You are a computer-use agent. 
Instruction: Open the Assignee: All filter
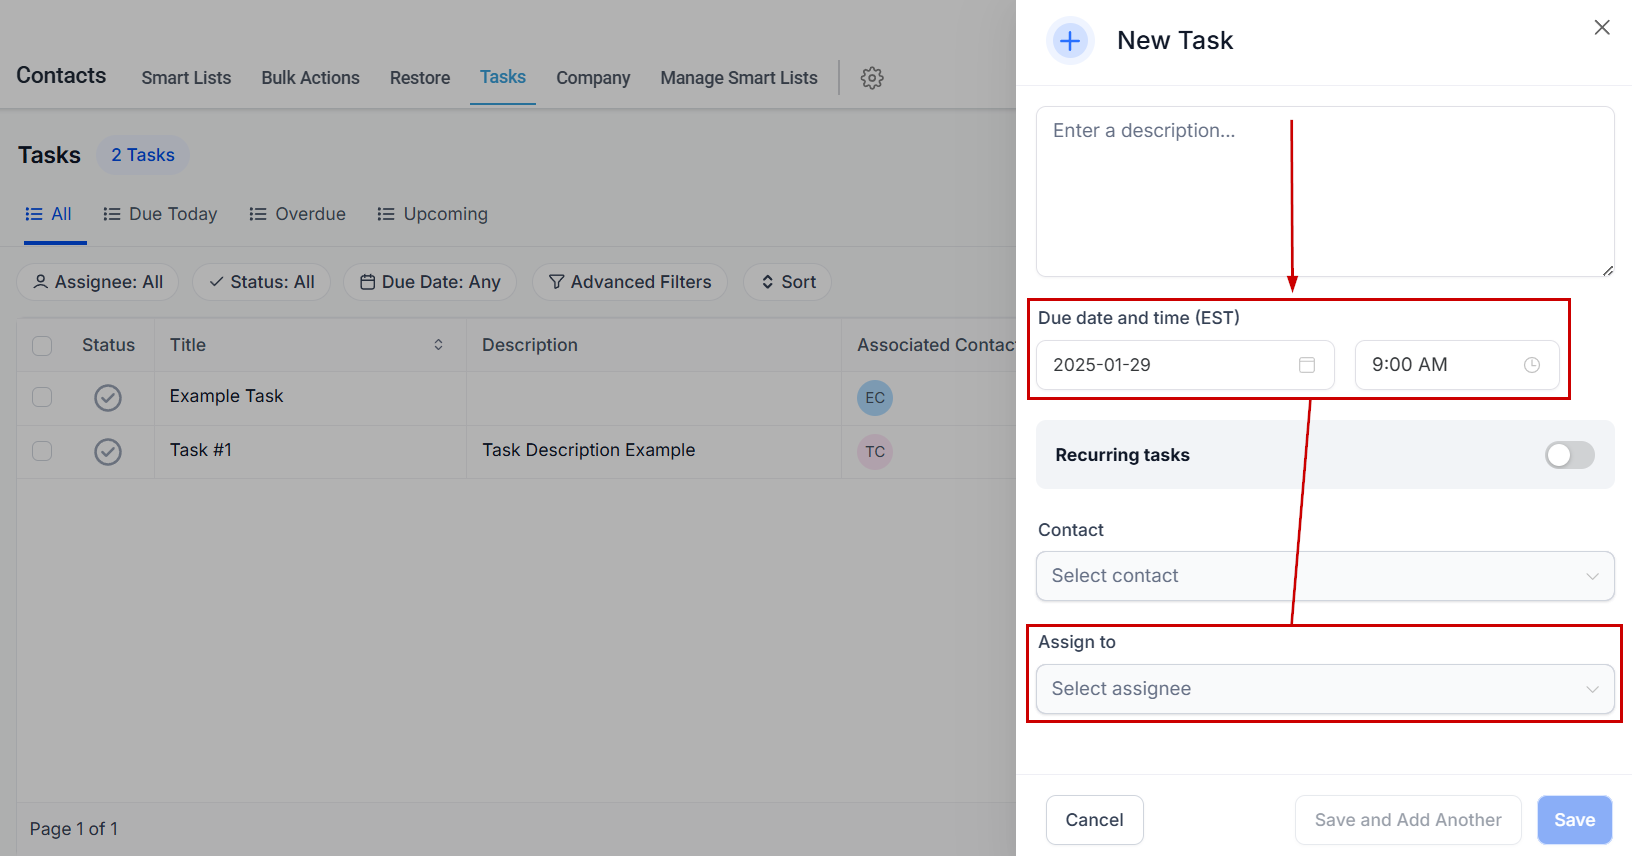coord(98,282)
